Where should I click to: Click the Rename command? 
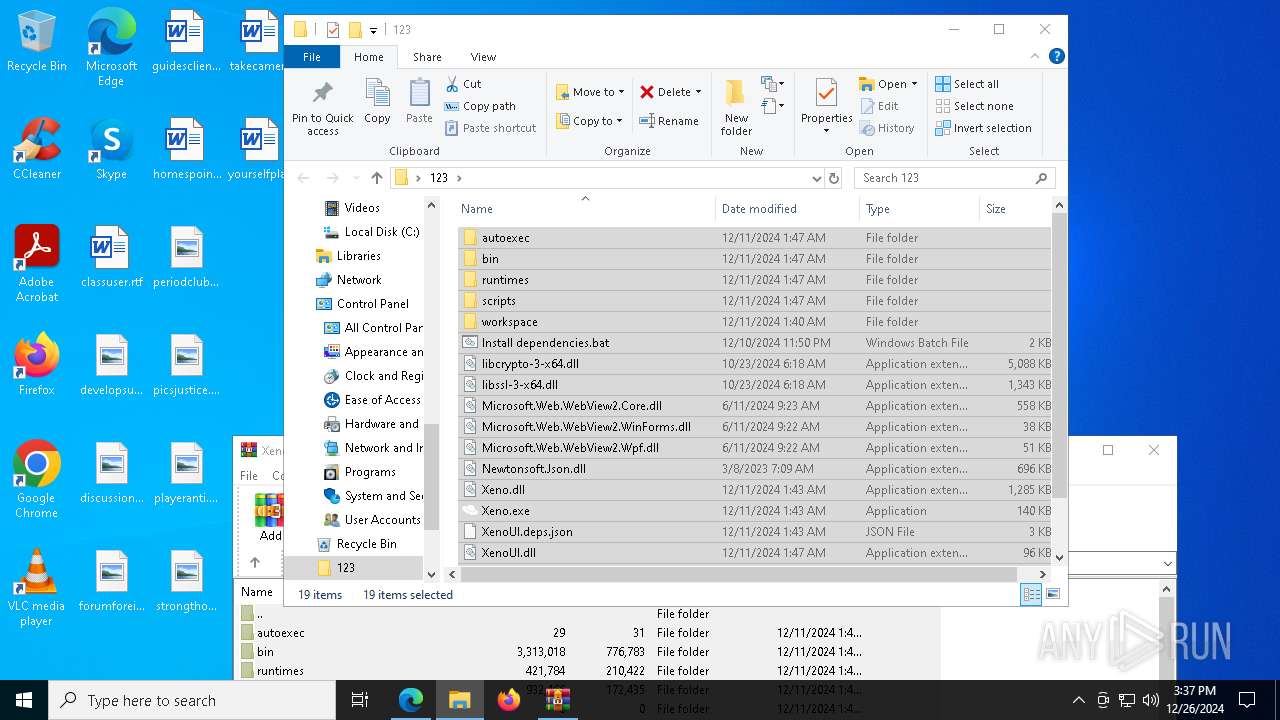(669, 121)
